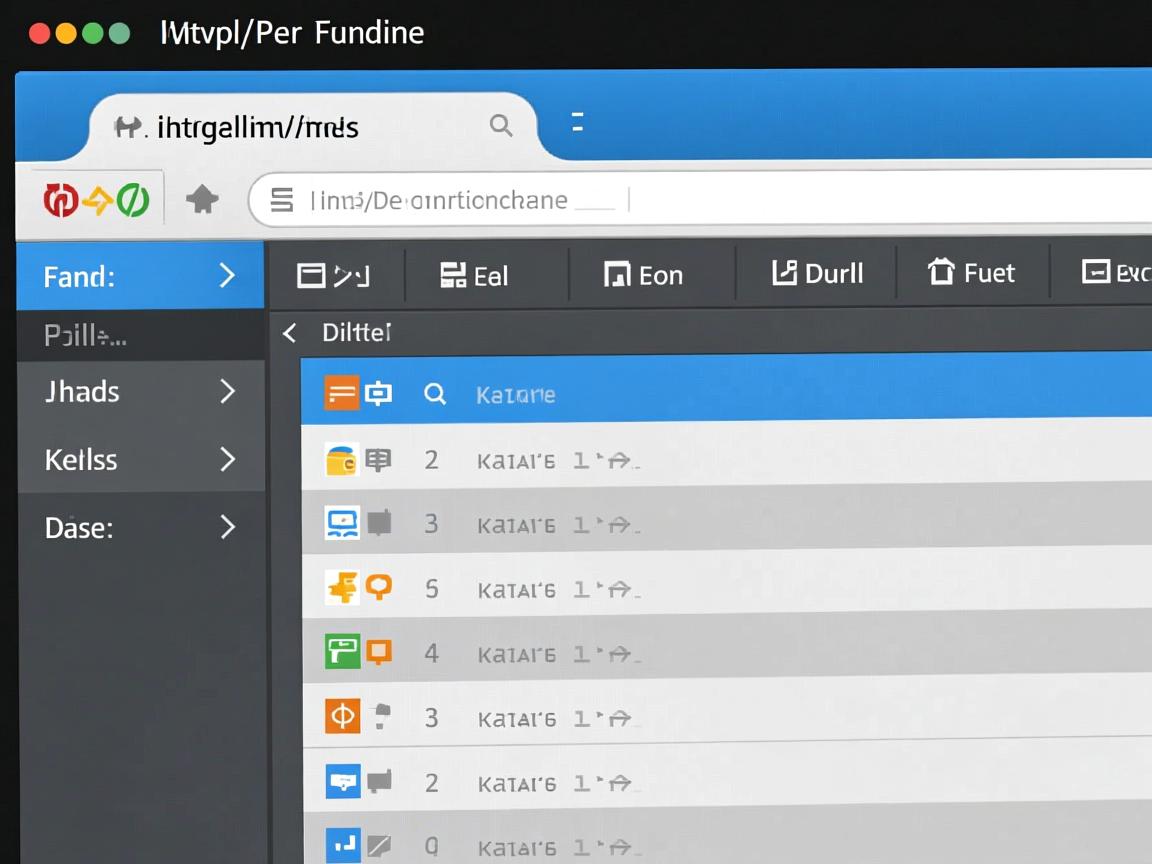
Task: Click the green flag icon in row 4
Action: click(341, 653)
